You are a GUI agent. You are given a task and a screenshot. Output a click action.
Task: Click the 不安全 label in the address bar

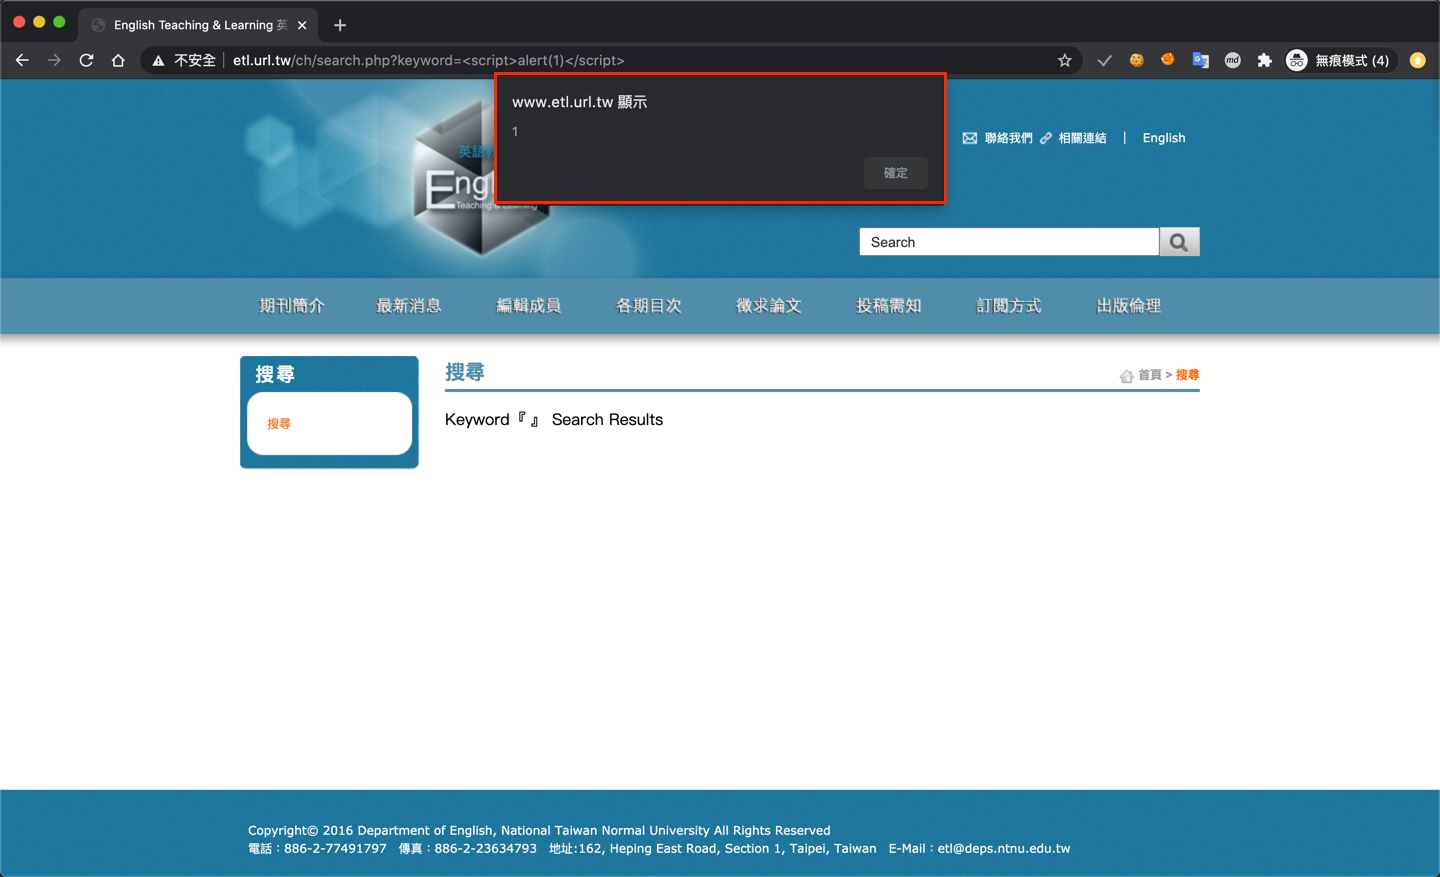pyautogui.click(x=195, y=60)
